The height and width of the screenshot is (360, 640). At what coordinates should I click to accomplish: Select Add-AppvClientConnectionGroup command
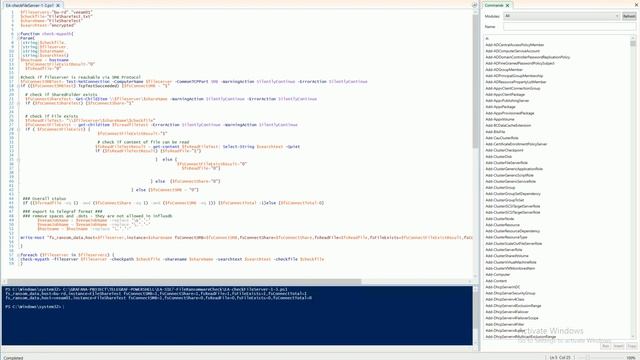513,88
